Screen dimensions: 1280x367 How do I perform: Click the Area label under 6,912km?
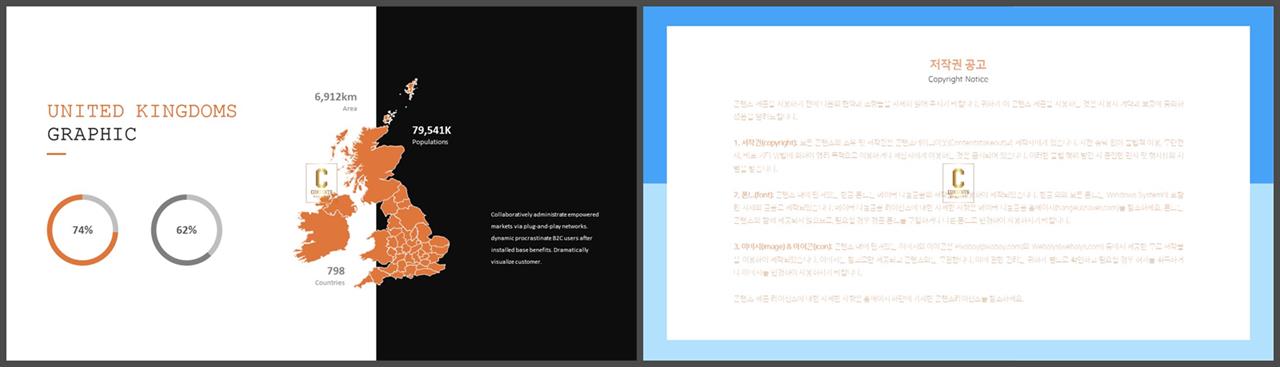point(349,108)
